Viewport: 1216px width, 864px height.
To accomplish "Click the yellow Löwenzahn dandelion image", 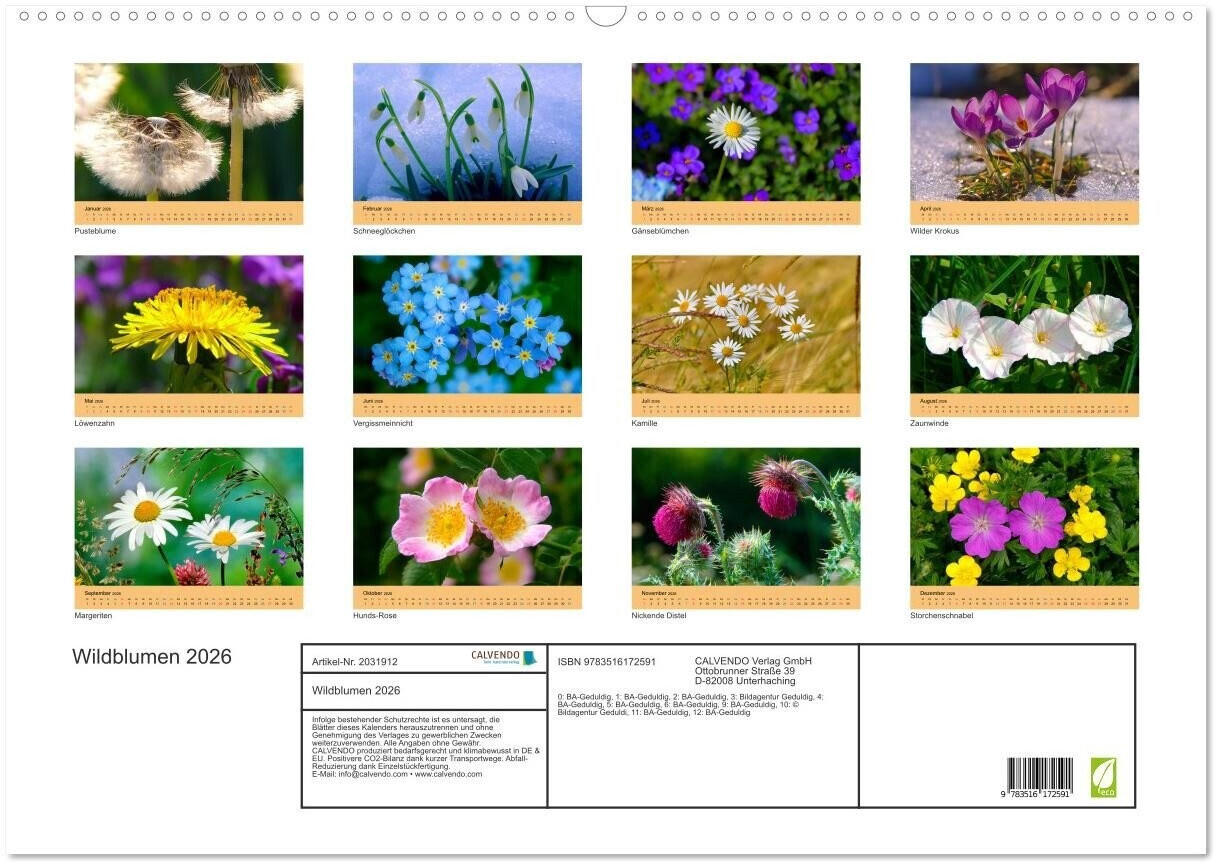I will (189, 324).
